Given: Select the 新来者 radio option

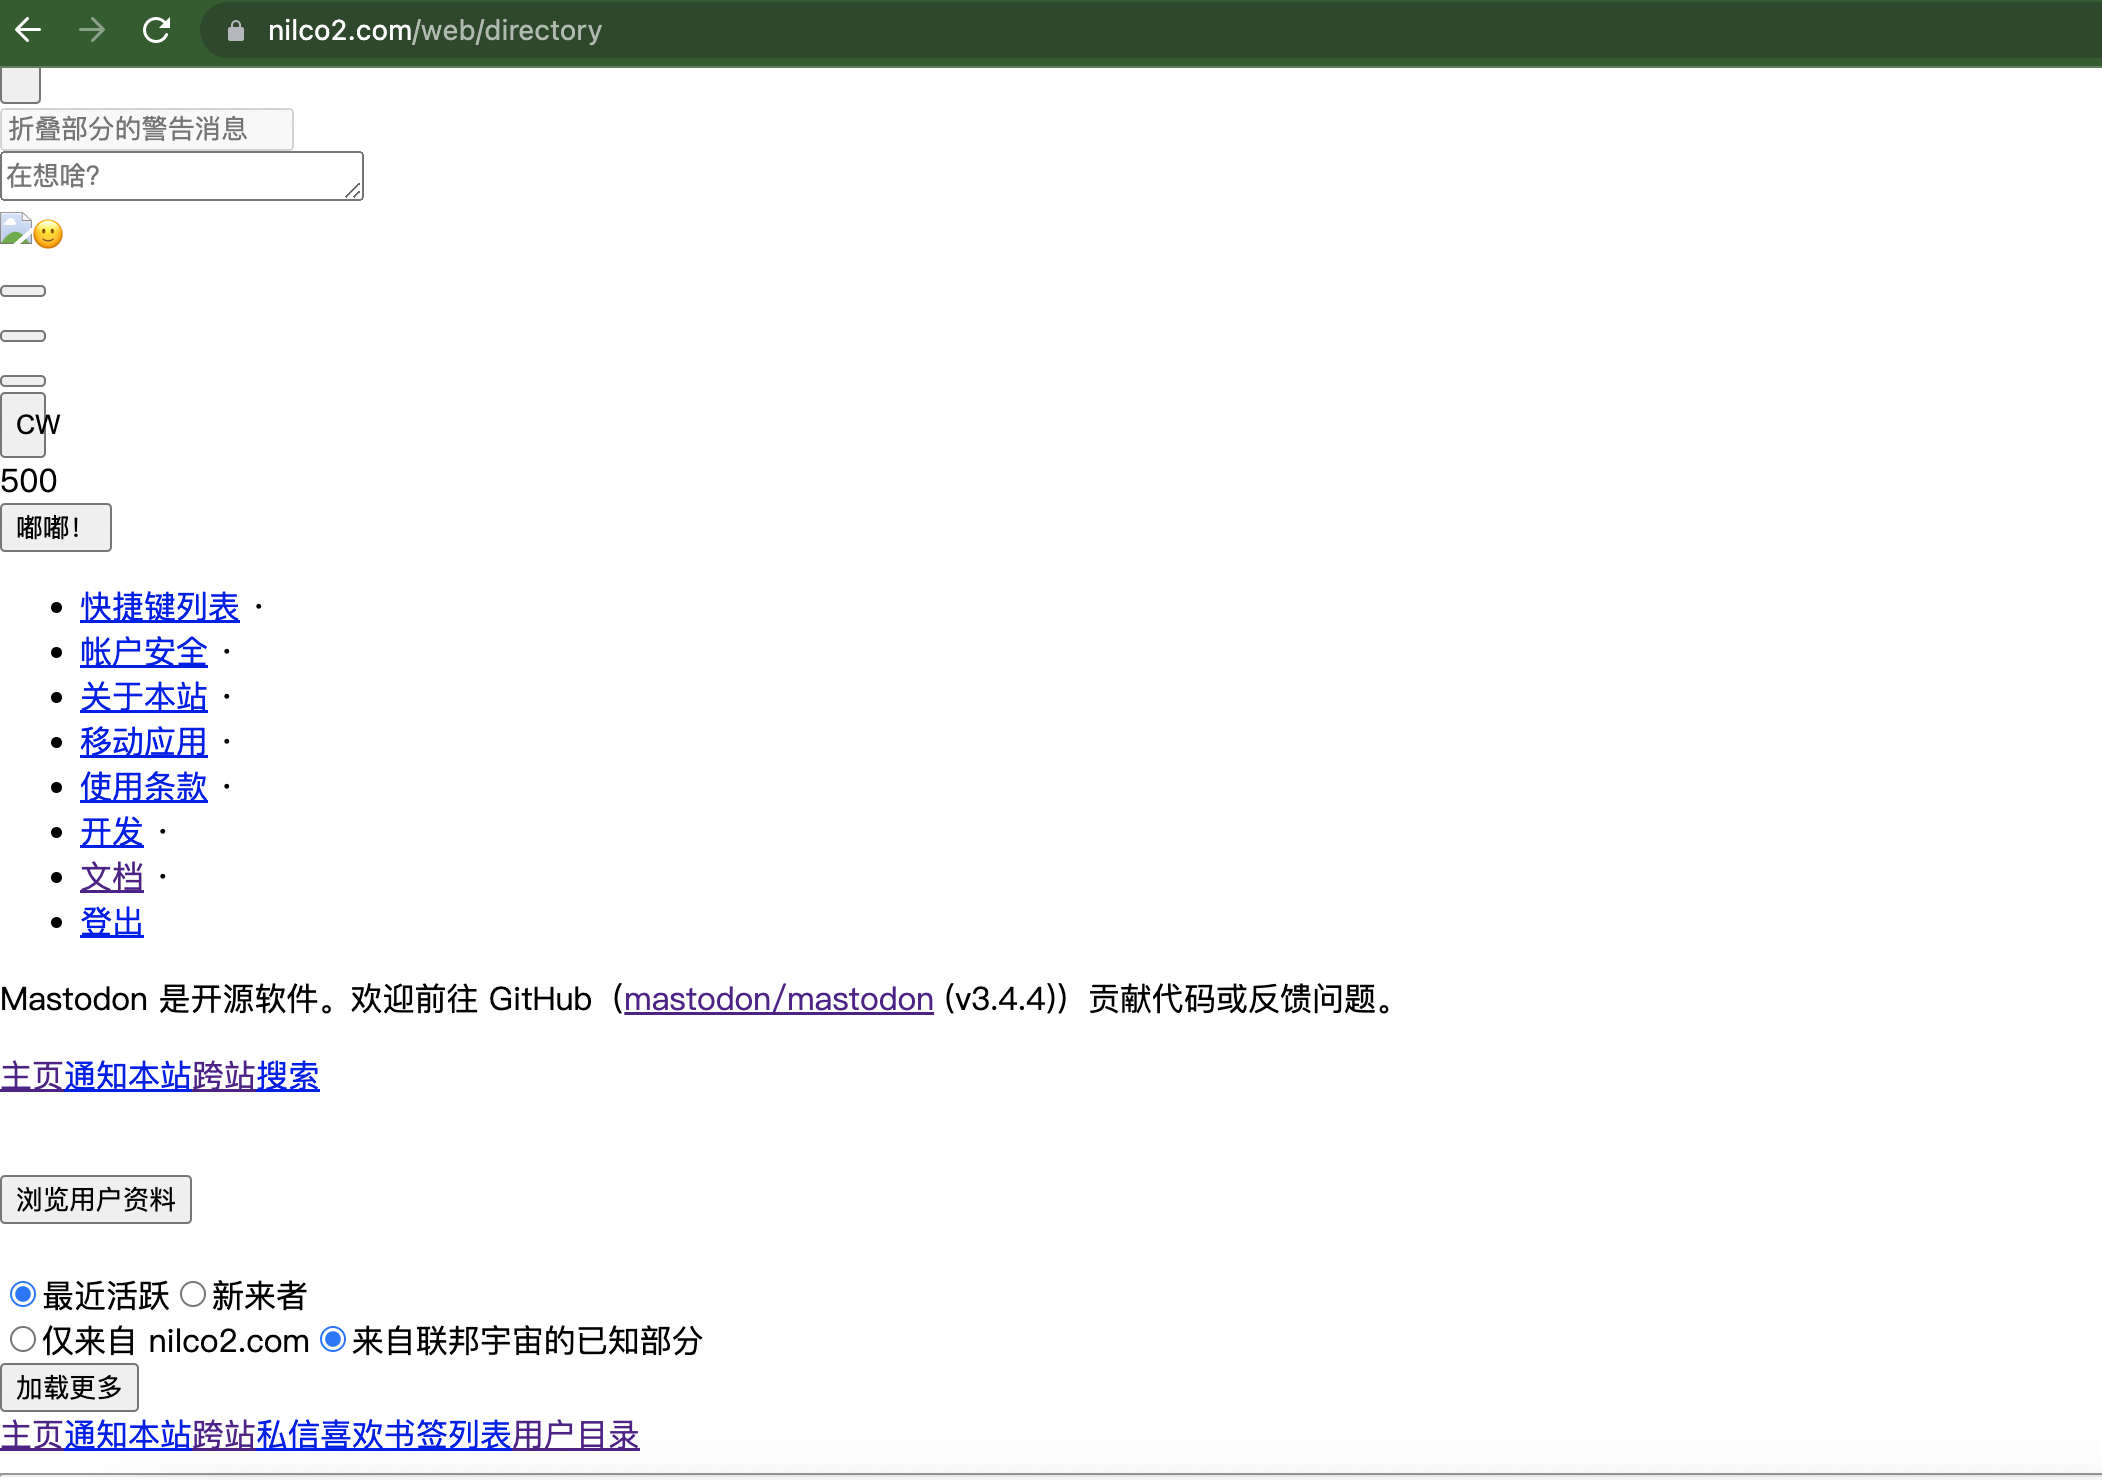Looking at the screenshot, I should coord(194,1294).
